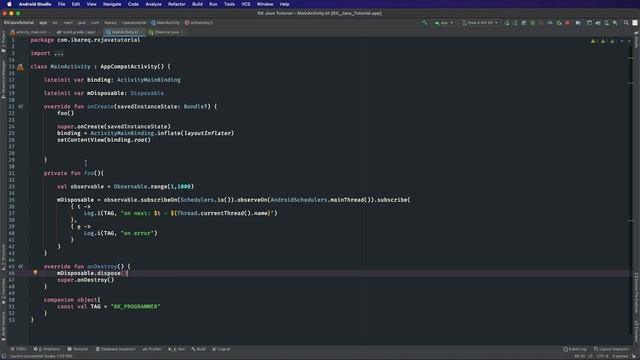Click the UTF-8 encoding in status bar
The height and width of the screenshot is (360, 640).
[603, 356]
